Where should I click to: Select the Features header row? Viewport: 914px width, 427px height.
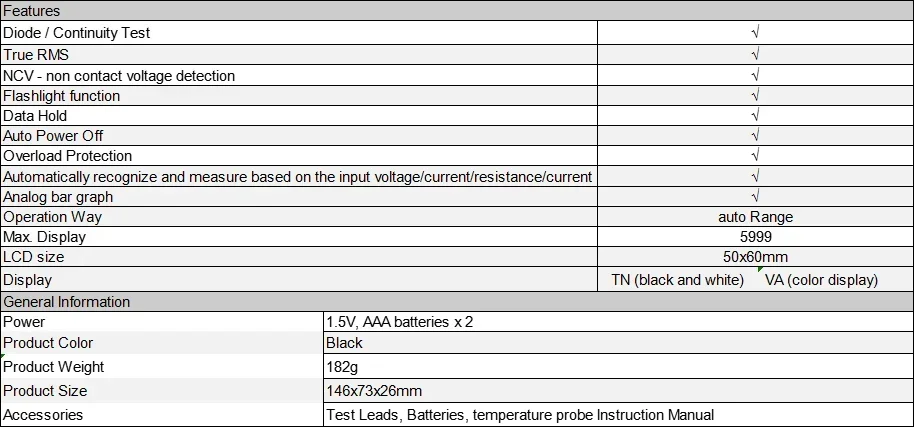click(457, 10)
